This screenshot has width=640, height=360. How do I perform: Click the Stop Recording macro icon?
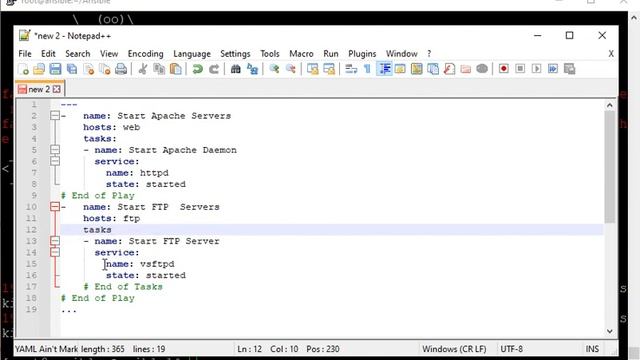520,69
